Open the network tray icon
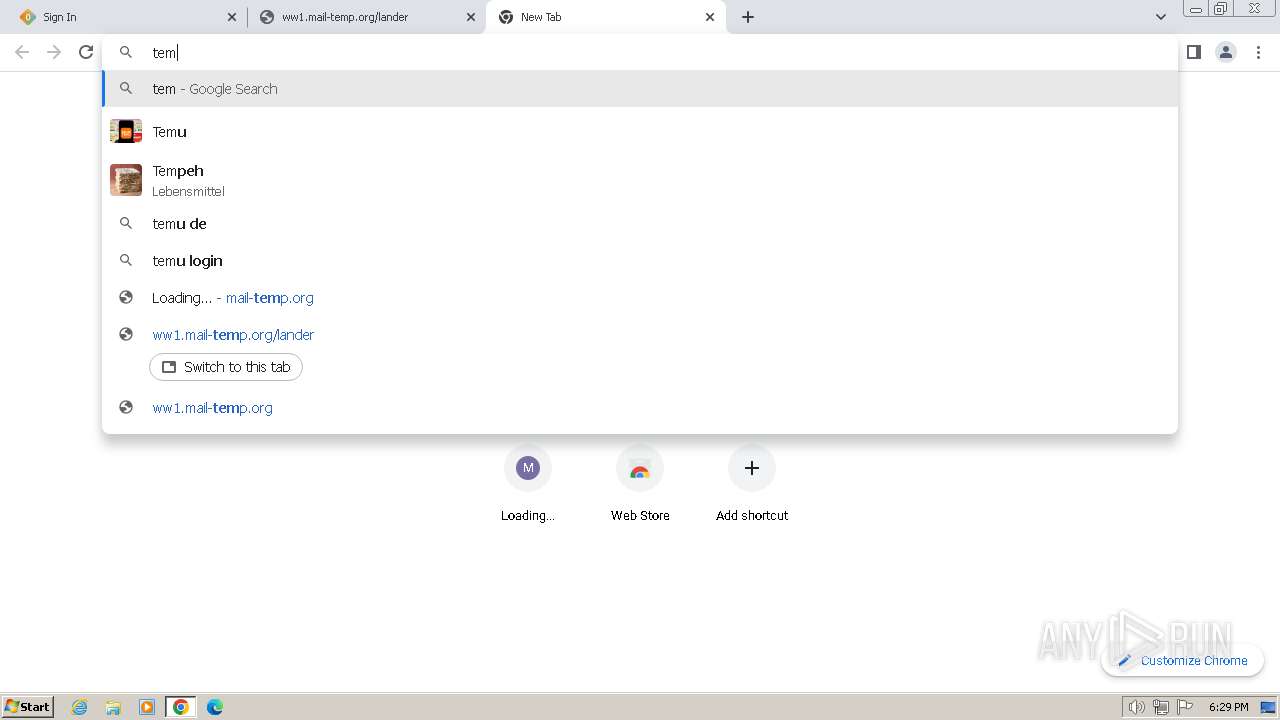This screenshot has height=720, width=1280. pyautogui.click(x=1160, y=707)
